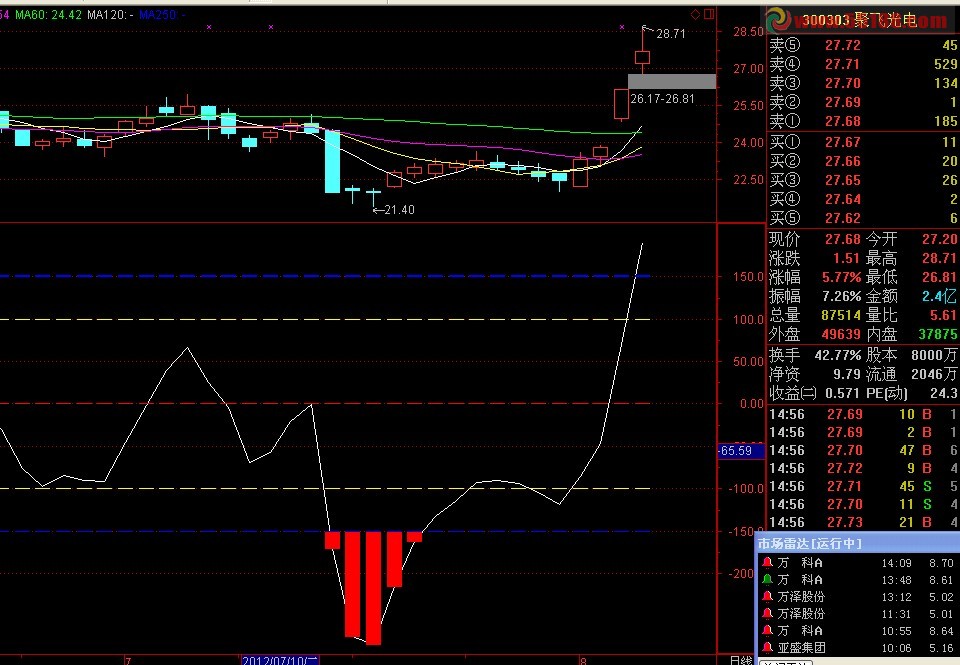
Task: Click the 外盘 value 49639
Action: click(841, 334)
